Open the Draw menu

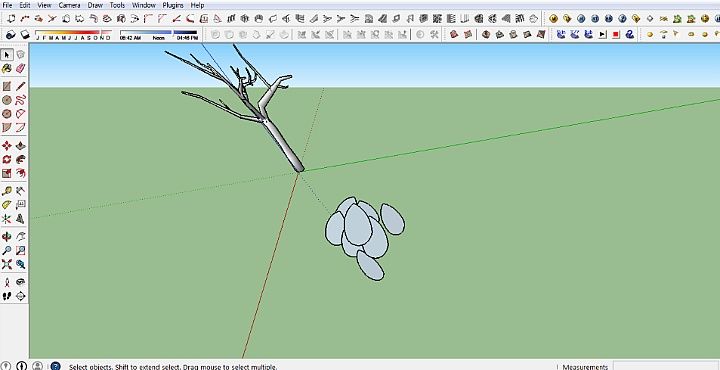(95, 5)
